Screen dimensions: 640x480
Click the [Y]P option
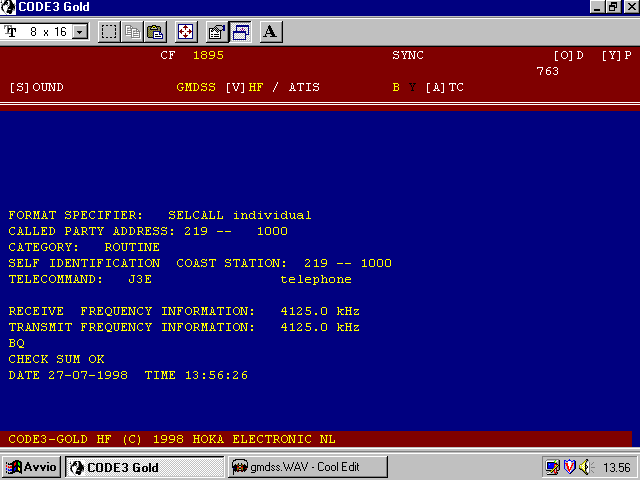coord(616,56)
